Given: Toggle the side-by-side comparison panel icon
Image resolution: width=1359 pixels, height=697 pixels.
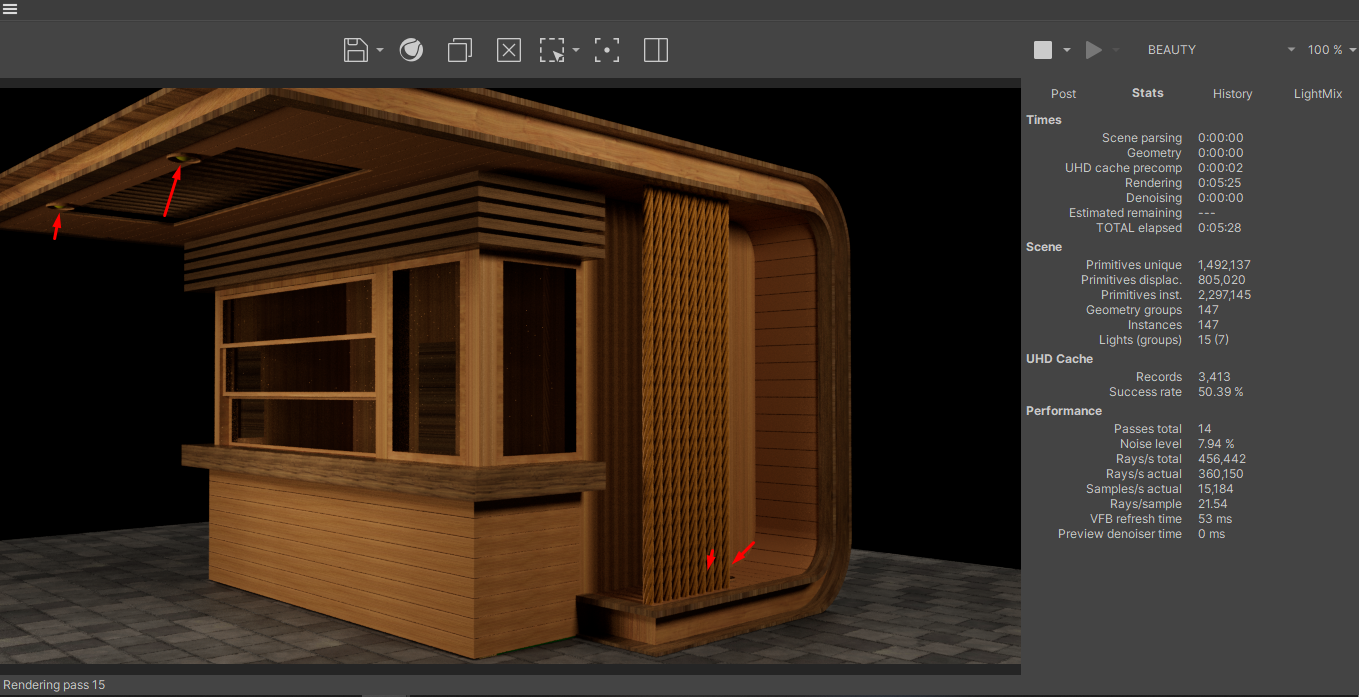Looking at the screenshot, I should [x=656, y=50].
